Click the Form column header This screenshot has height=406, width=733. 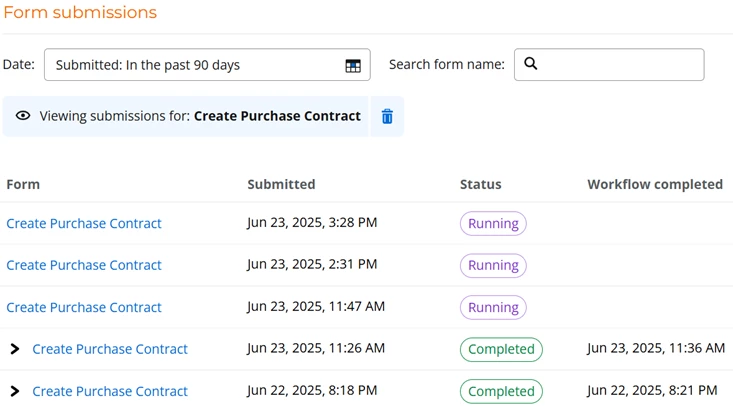coord(23,184)
